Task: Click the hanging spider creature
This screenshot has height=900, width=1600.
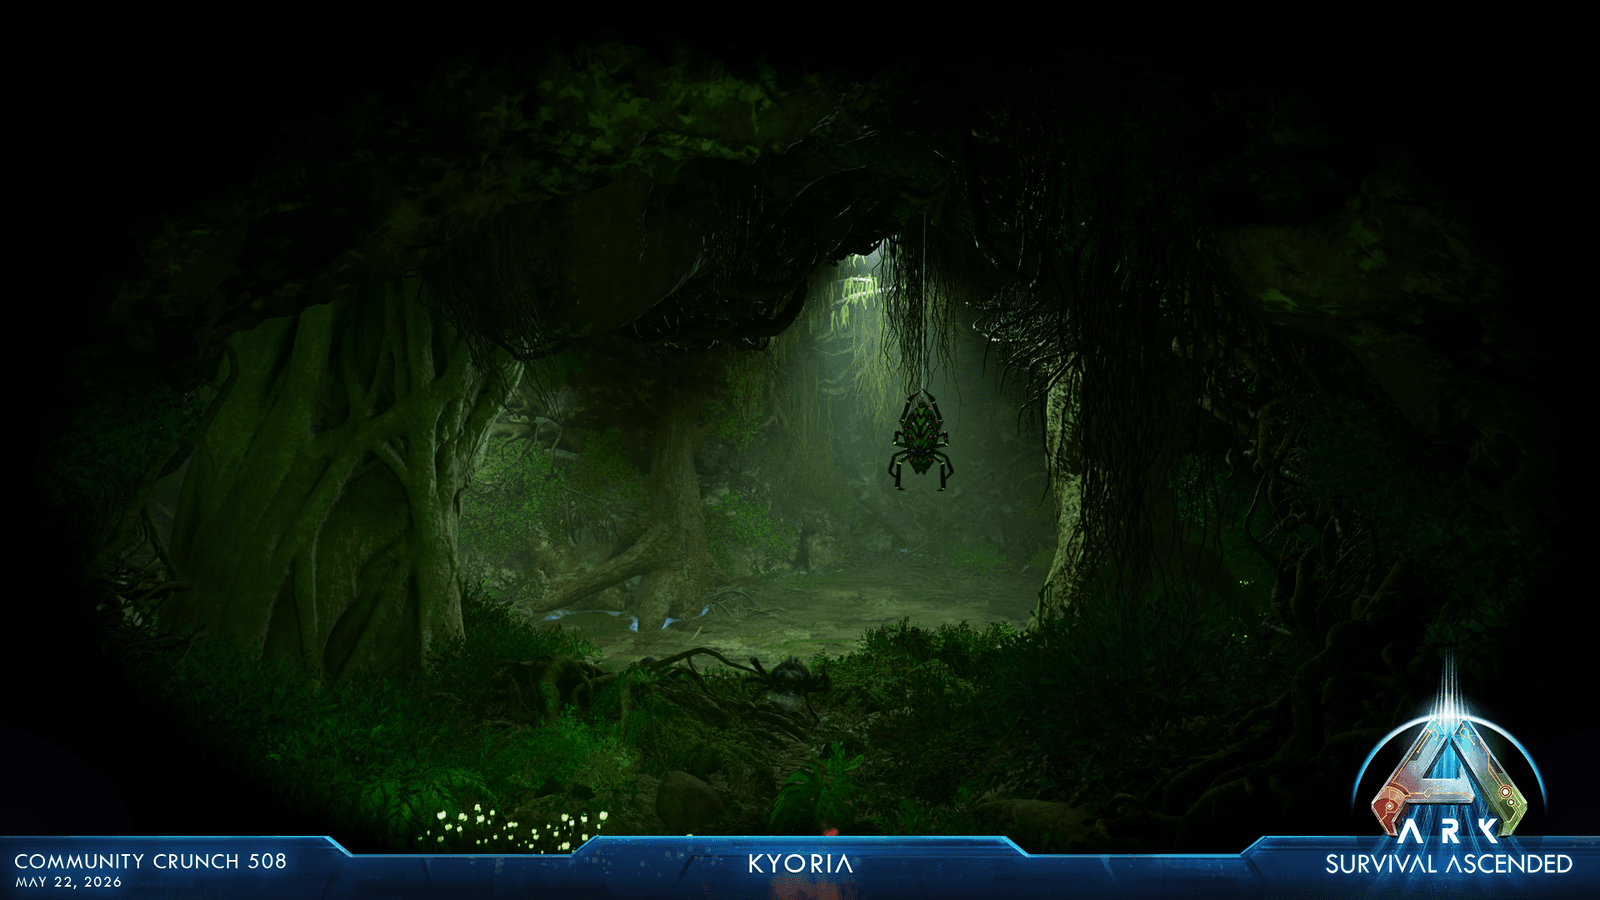Action: click(921, 441)
